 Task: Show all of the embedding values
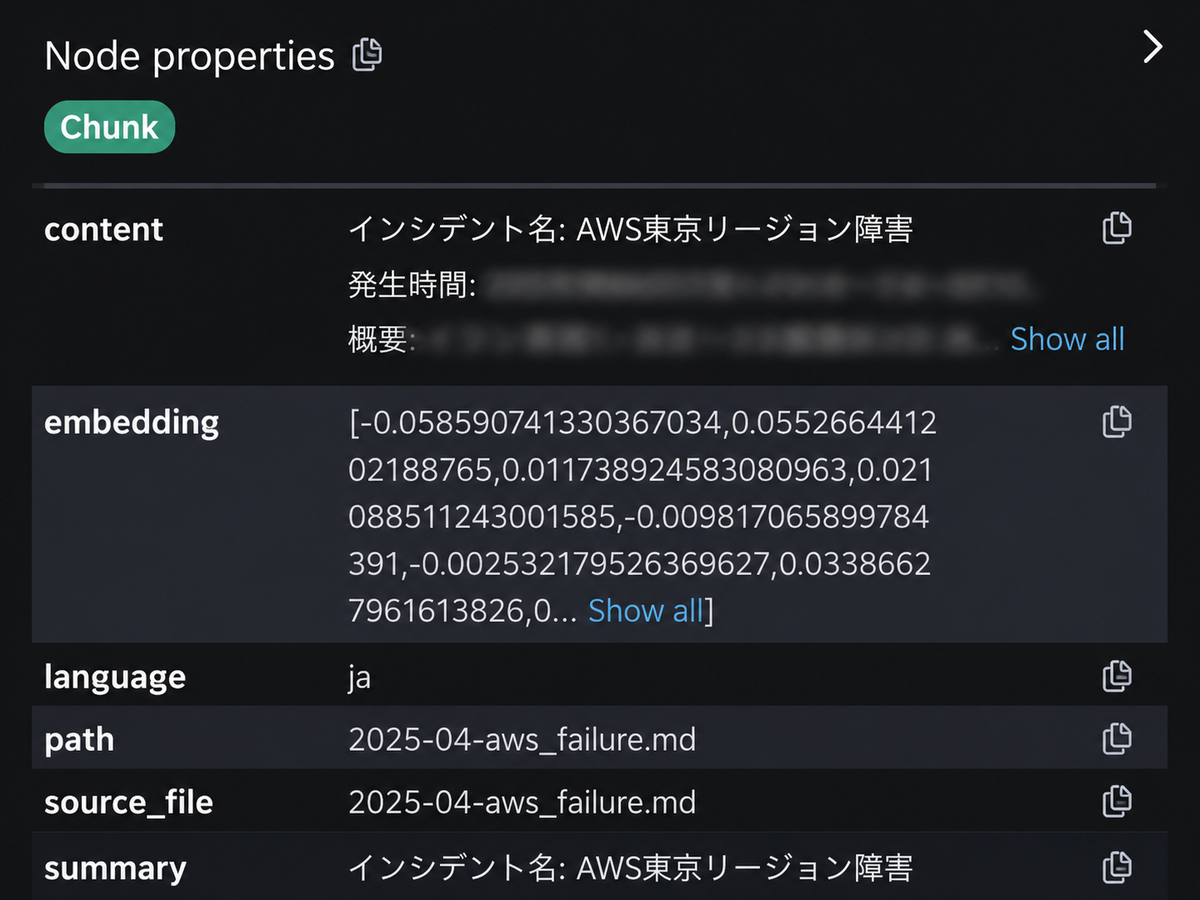click(646, 610)
